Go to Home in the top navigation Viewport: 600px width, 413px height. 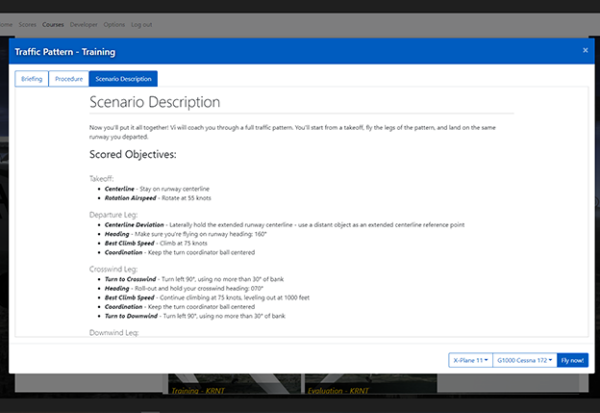click(5, 23)
